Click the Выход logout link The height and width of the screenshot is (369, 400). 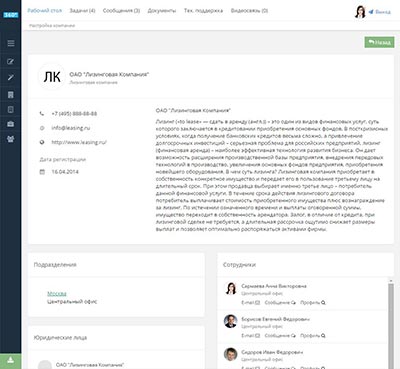(x=380, y=12)
